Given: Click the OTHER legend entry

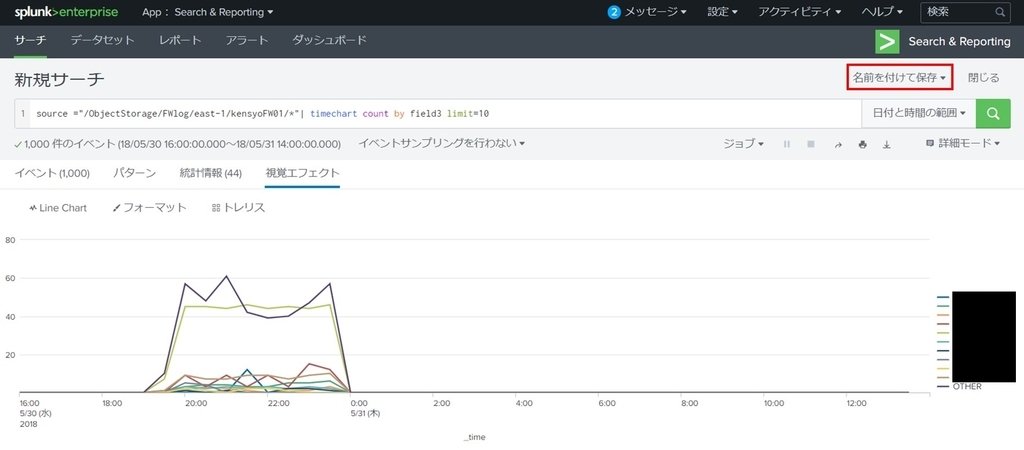Looking at the screenshot, I should (x=966, y=386).
